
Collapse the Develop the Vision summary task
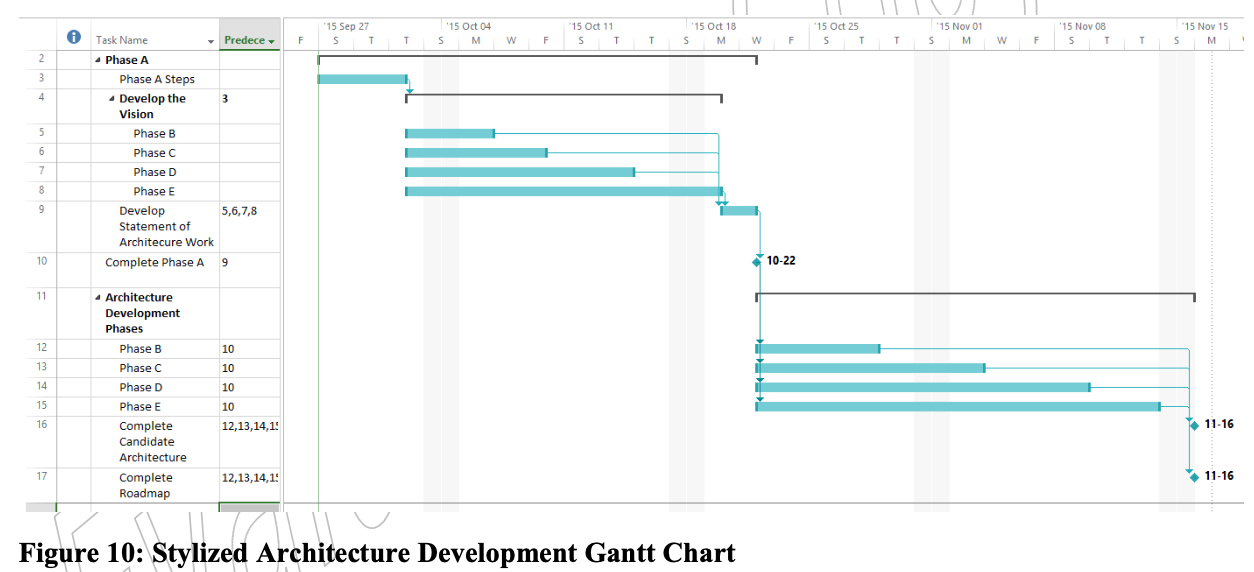click(112, 99)
